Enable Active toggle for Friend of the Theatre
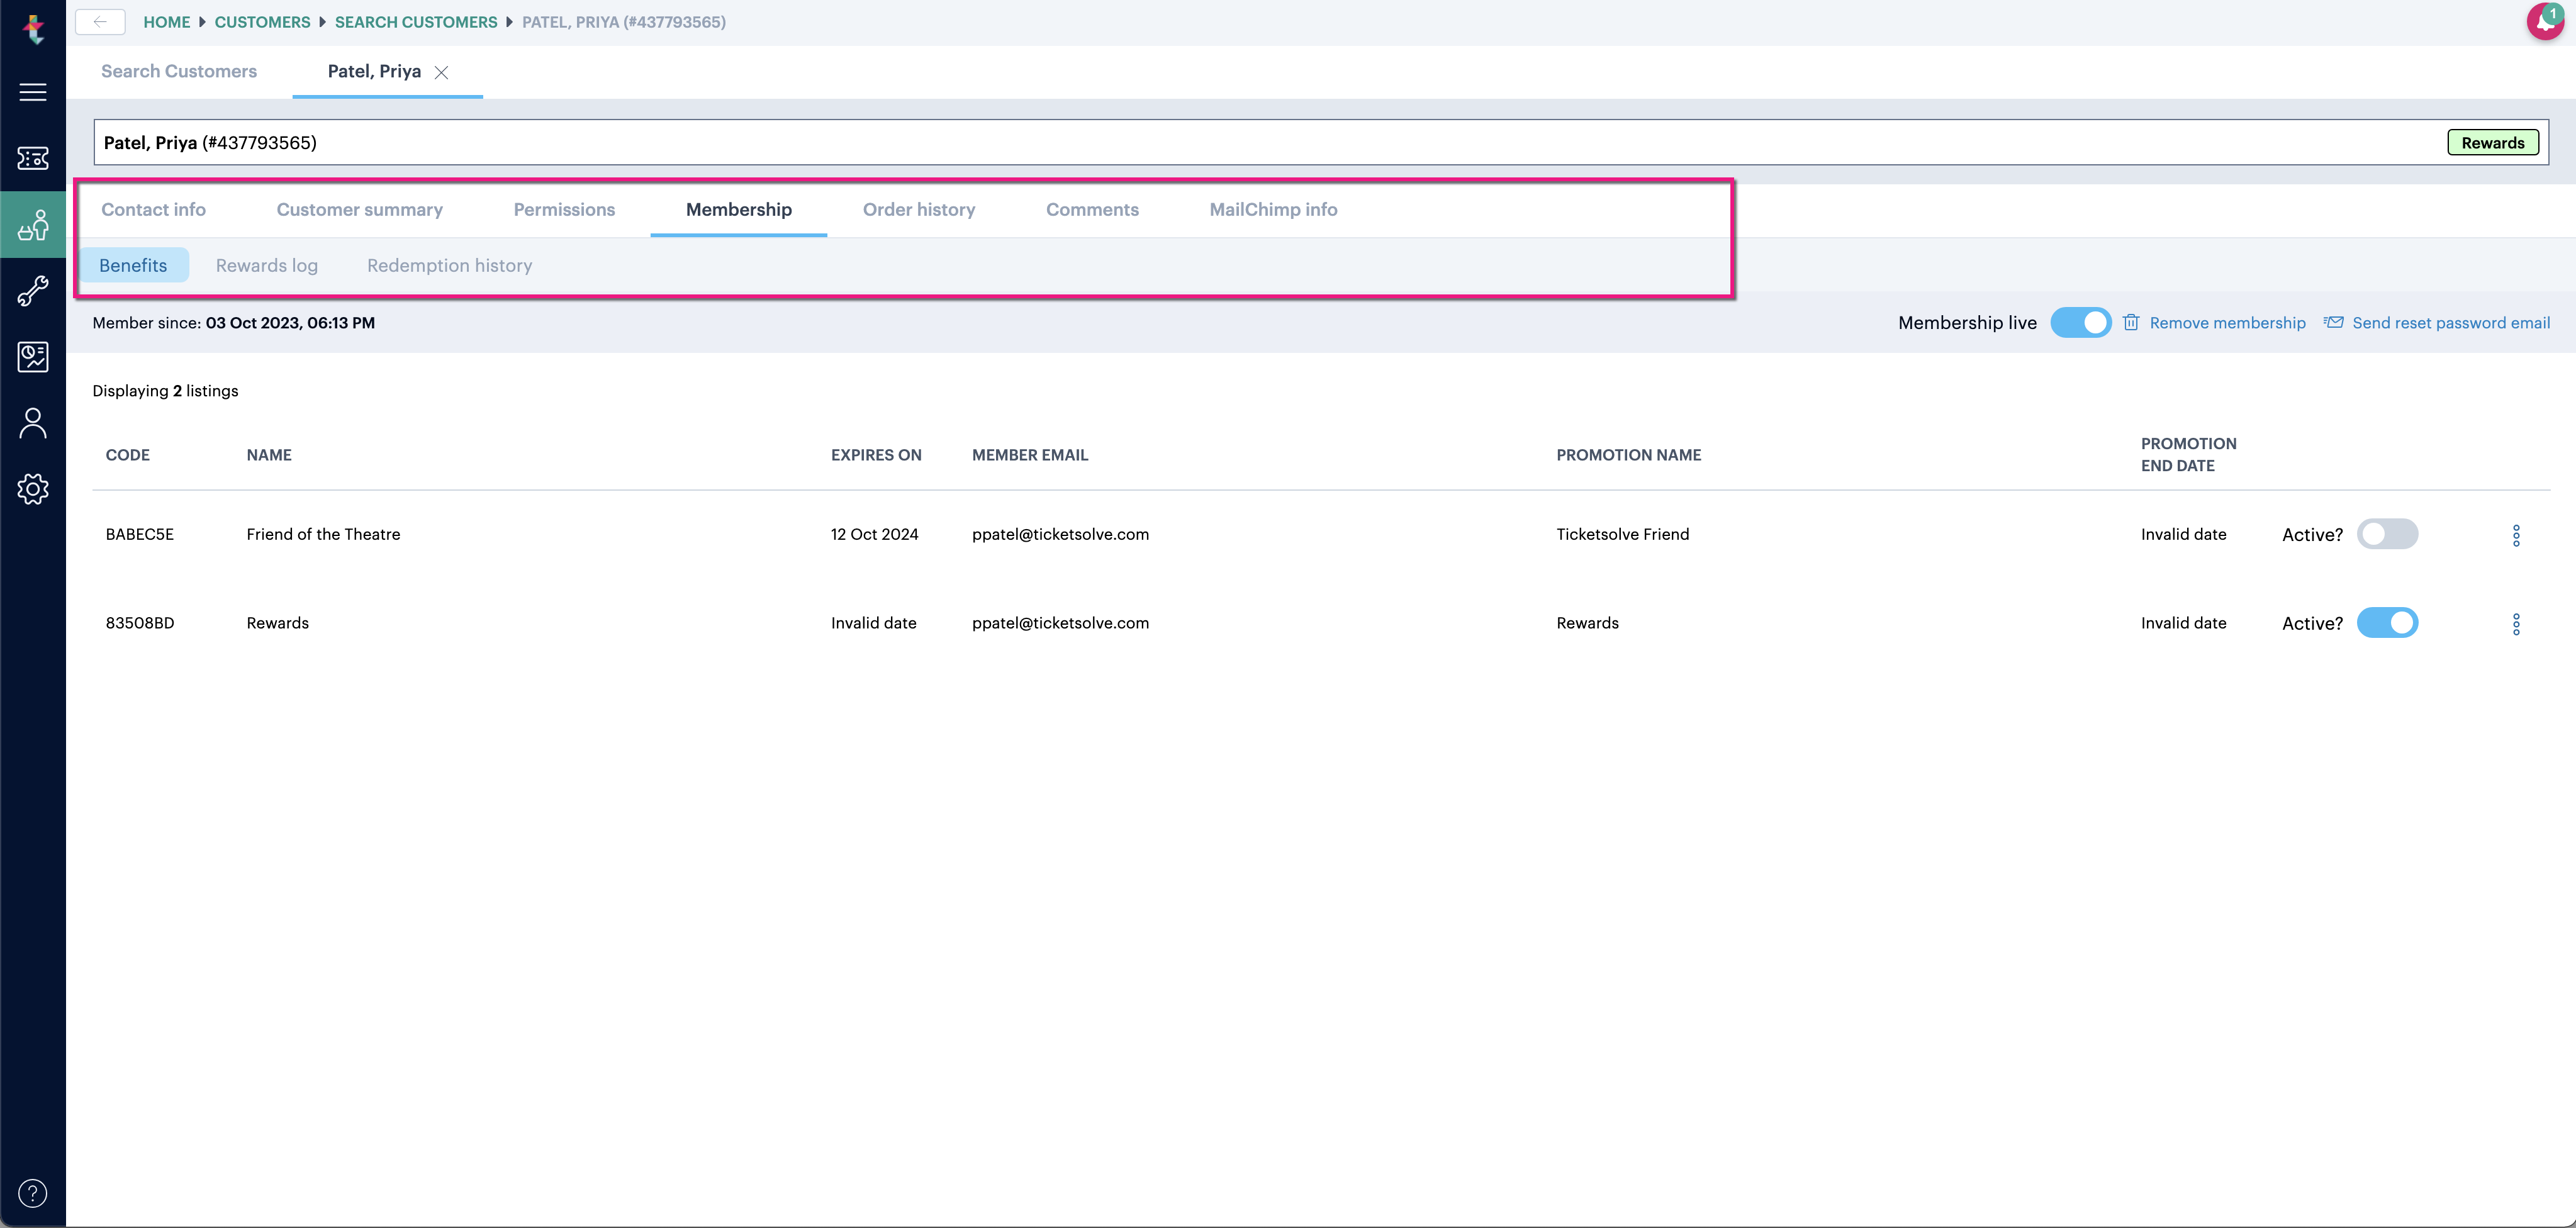This screenshot has width=2576, height=1228. coord(2387,534)
